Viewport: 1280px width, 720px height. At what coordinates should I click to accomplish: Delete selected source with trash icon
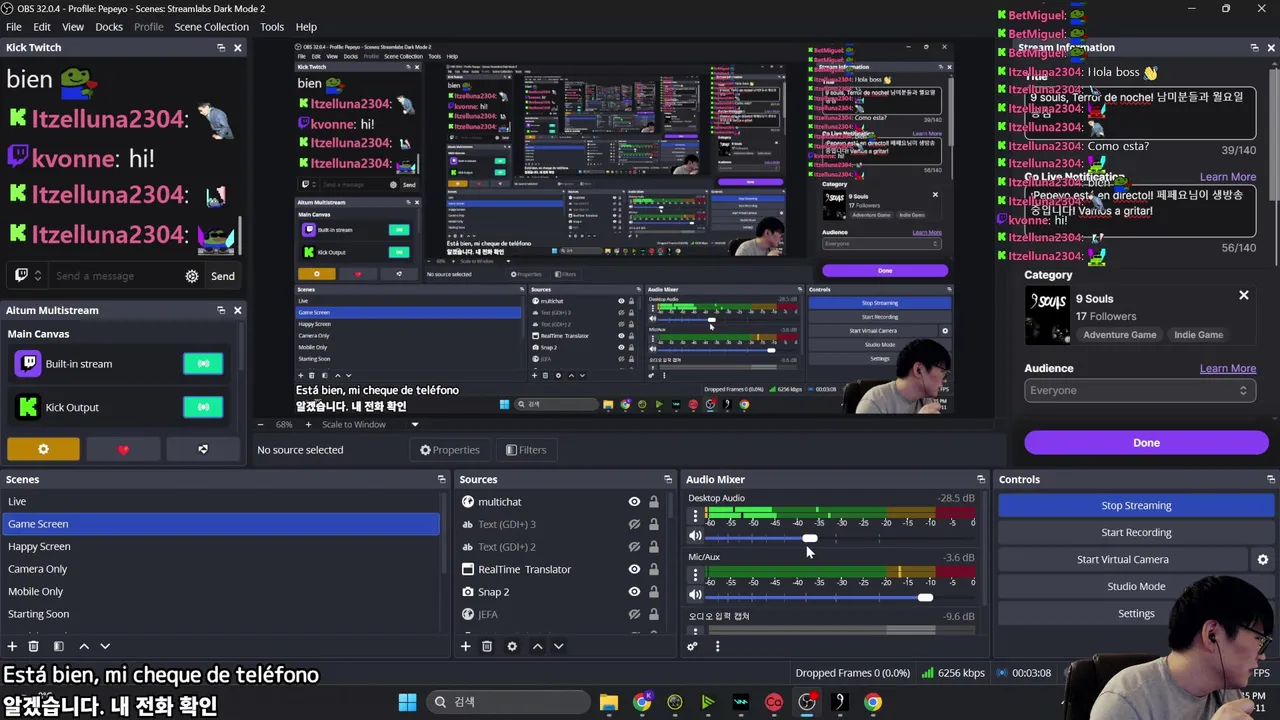pos(487,647)
